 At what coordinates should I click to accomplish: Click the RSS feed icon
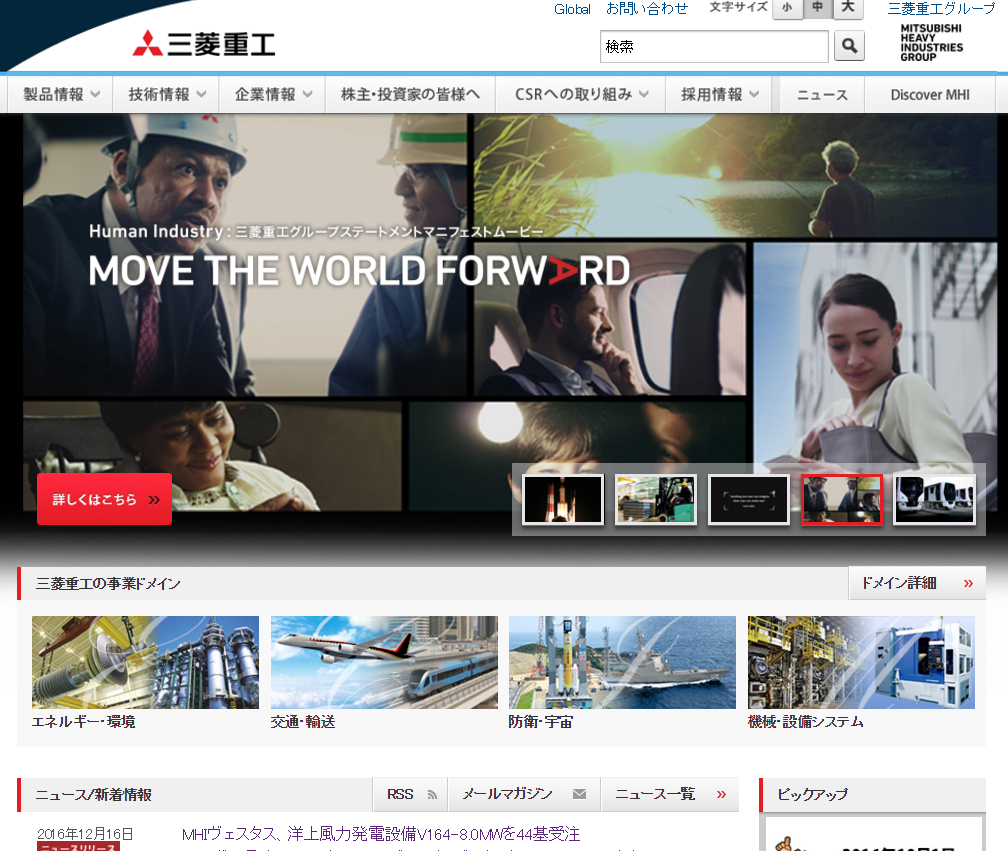point(432,795)
